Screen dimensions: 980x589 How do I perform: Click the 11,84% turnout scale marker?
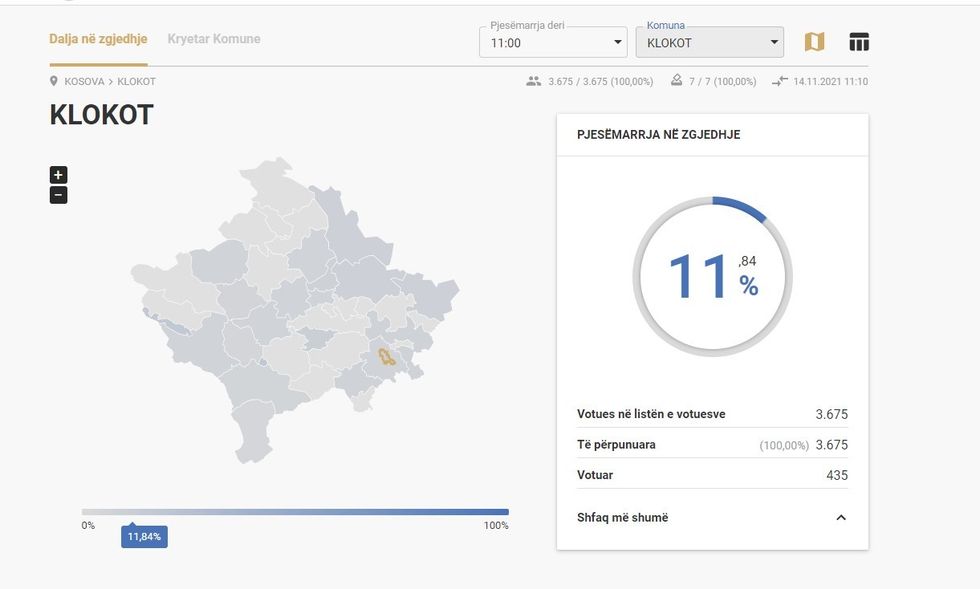coord(145,537)
